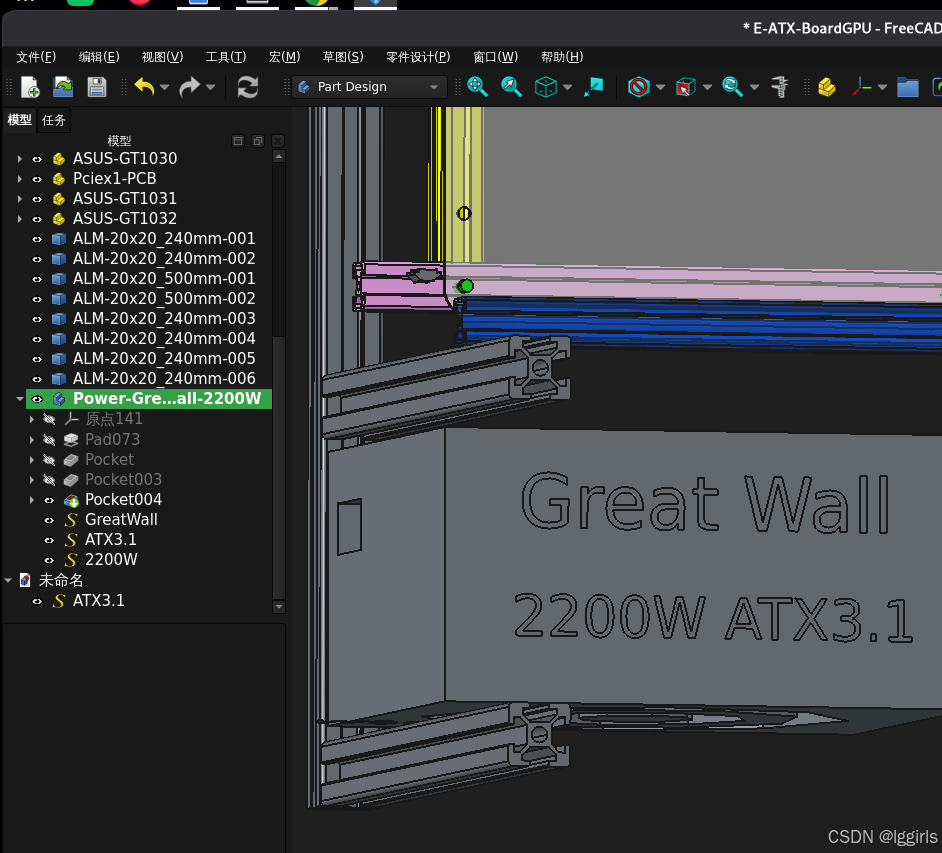
Task: Click the document icon beside 未命名
Action: (25, 580)
